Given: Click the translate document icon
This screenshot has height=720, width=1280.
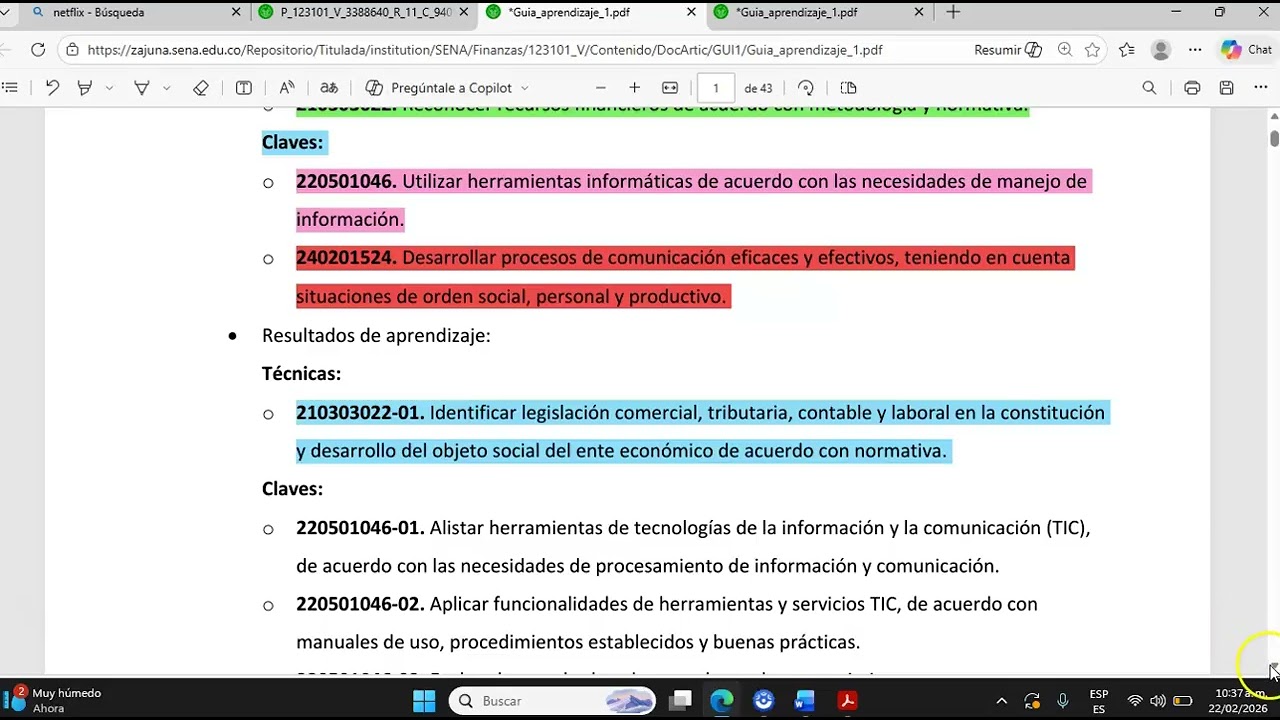Looking at the screenshot, I should pyautogui.click(x=329, y=88).
